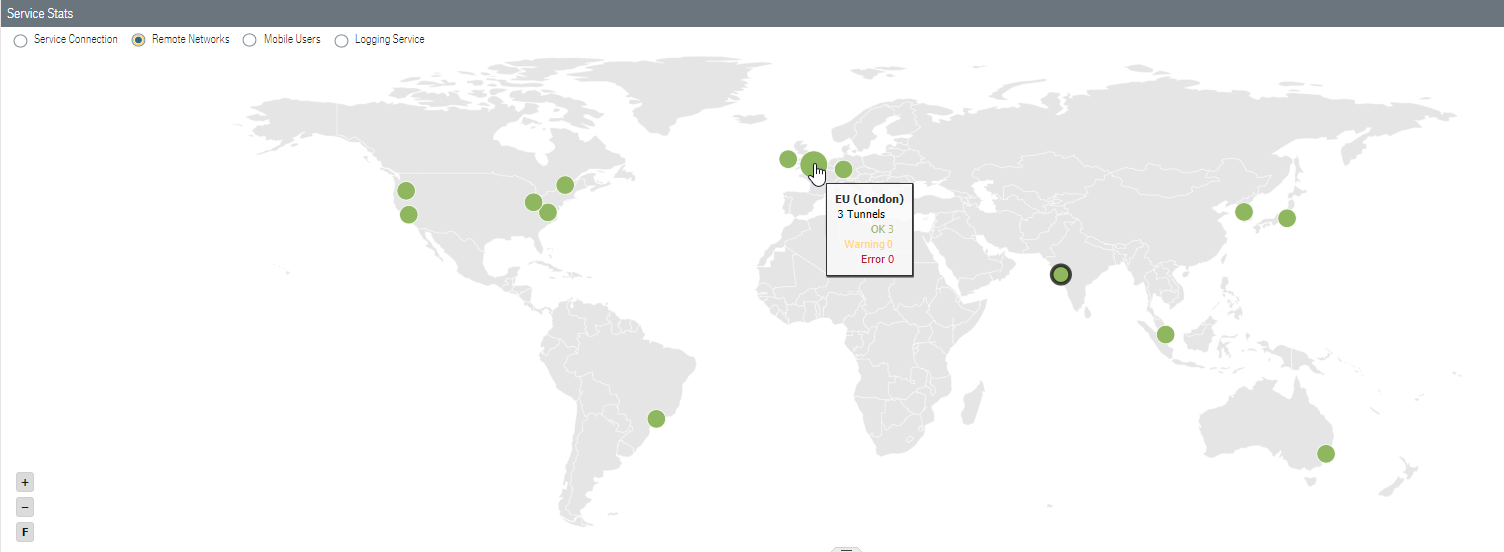Click the US Ohio-area marker west of Virginia
1504x552 pixels.
533,202
